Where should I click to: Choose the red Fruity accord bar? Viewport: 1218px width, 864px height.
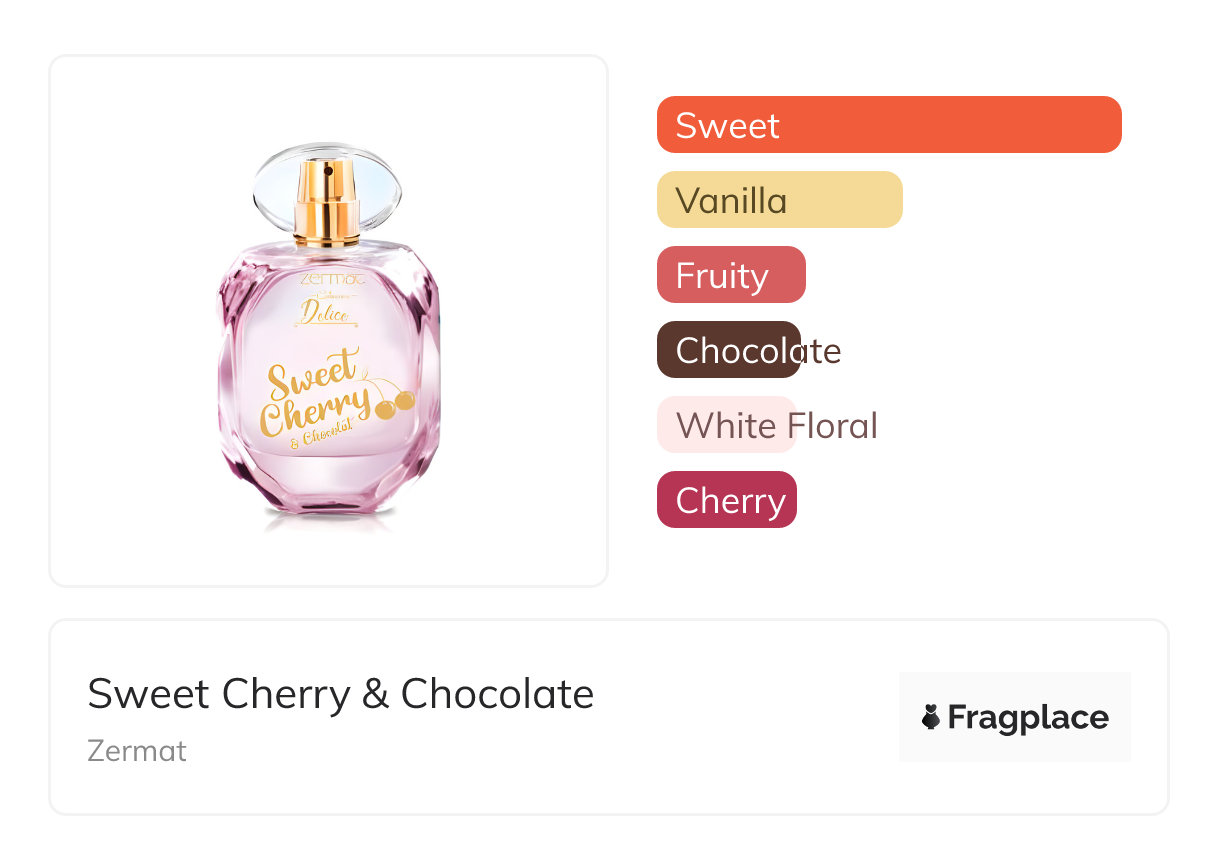click(731, 275)
